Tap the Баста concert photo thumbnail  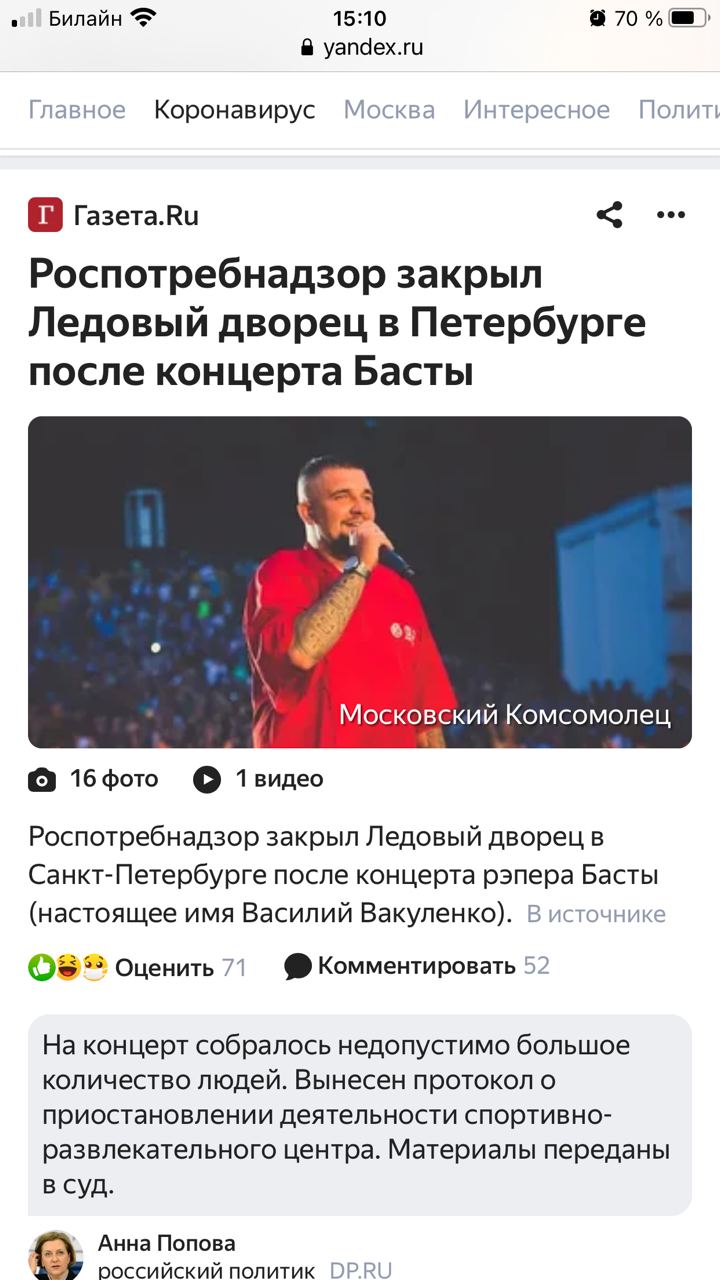tap(360, 582)
